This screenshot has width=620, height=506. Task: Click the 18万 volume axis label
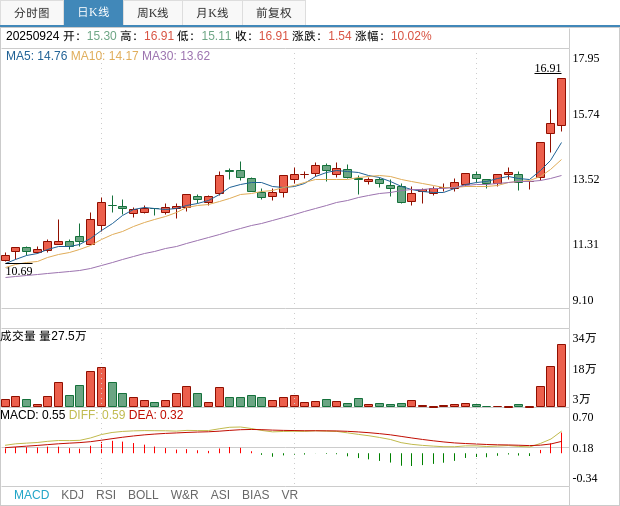[584, 369]
